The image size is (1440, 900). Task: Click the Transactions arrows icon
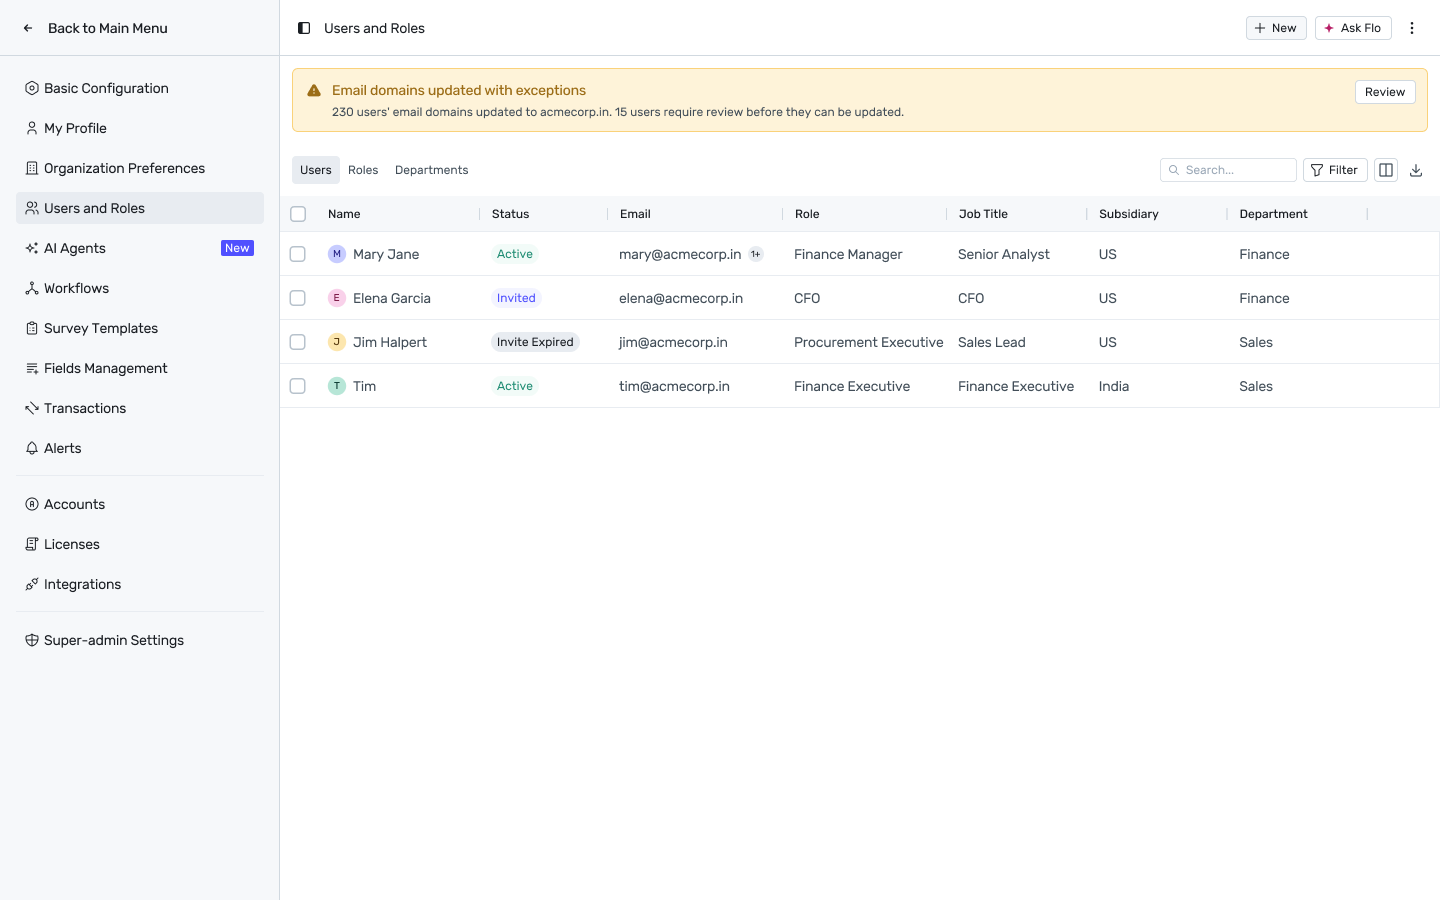point(32,408)
